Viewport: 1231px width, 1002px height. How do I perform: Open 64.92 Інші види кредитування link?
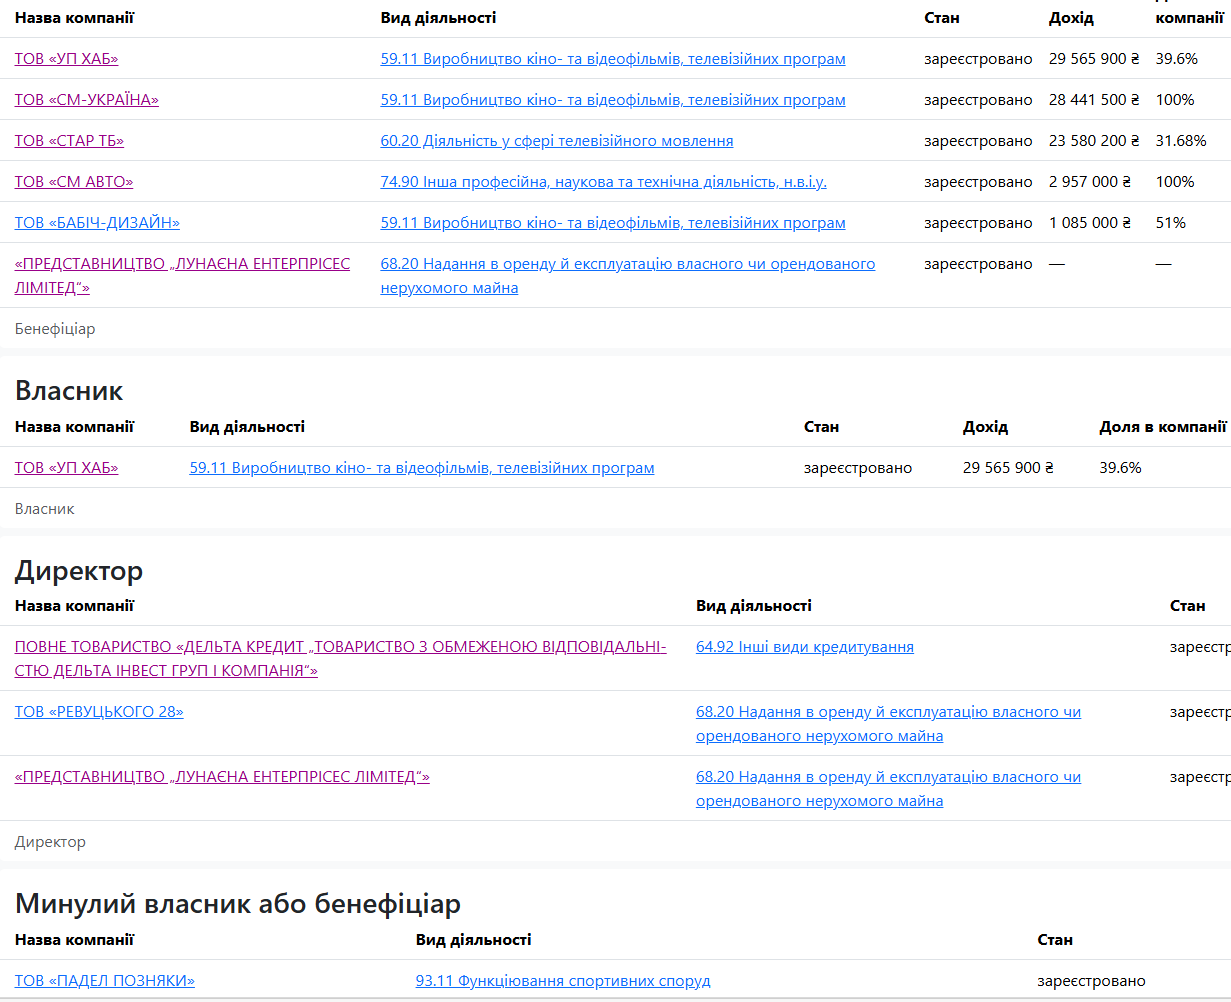coord(805,647)
